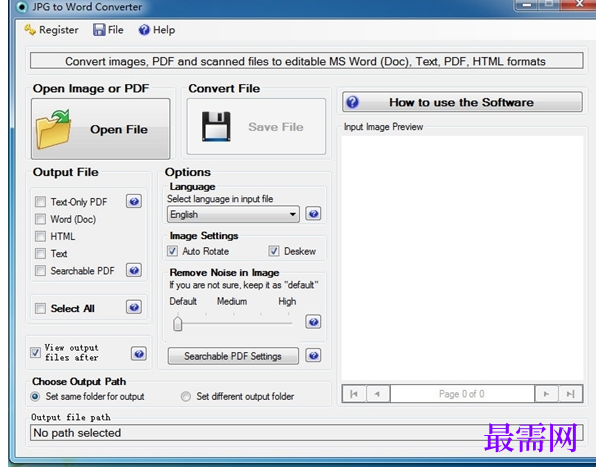The height and width of the screenshot is (469, 596).
Task: Open the Help menu
Action: (x=157, y=30)
